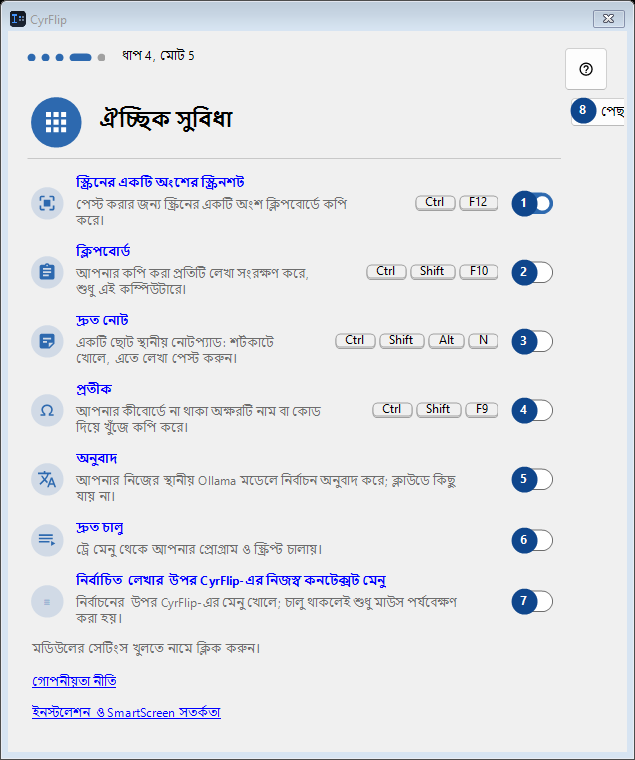Open the ইনস্টলেশন ও SmartScreen সতর্কতা link
The width and height of the screenshot is (635, 760).
126,712
